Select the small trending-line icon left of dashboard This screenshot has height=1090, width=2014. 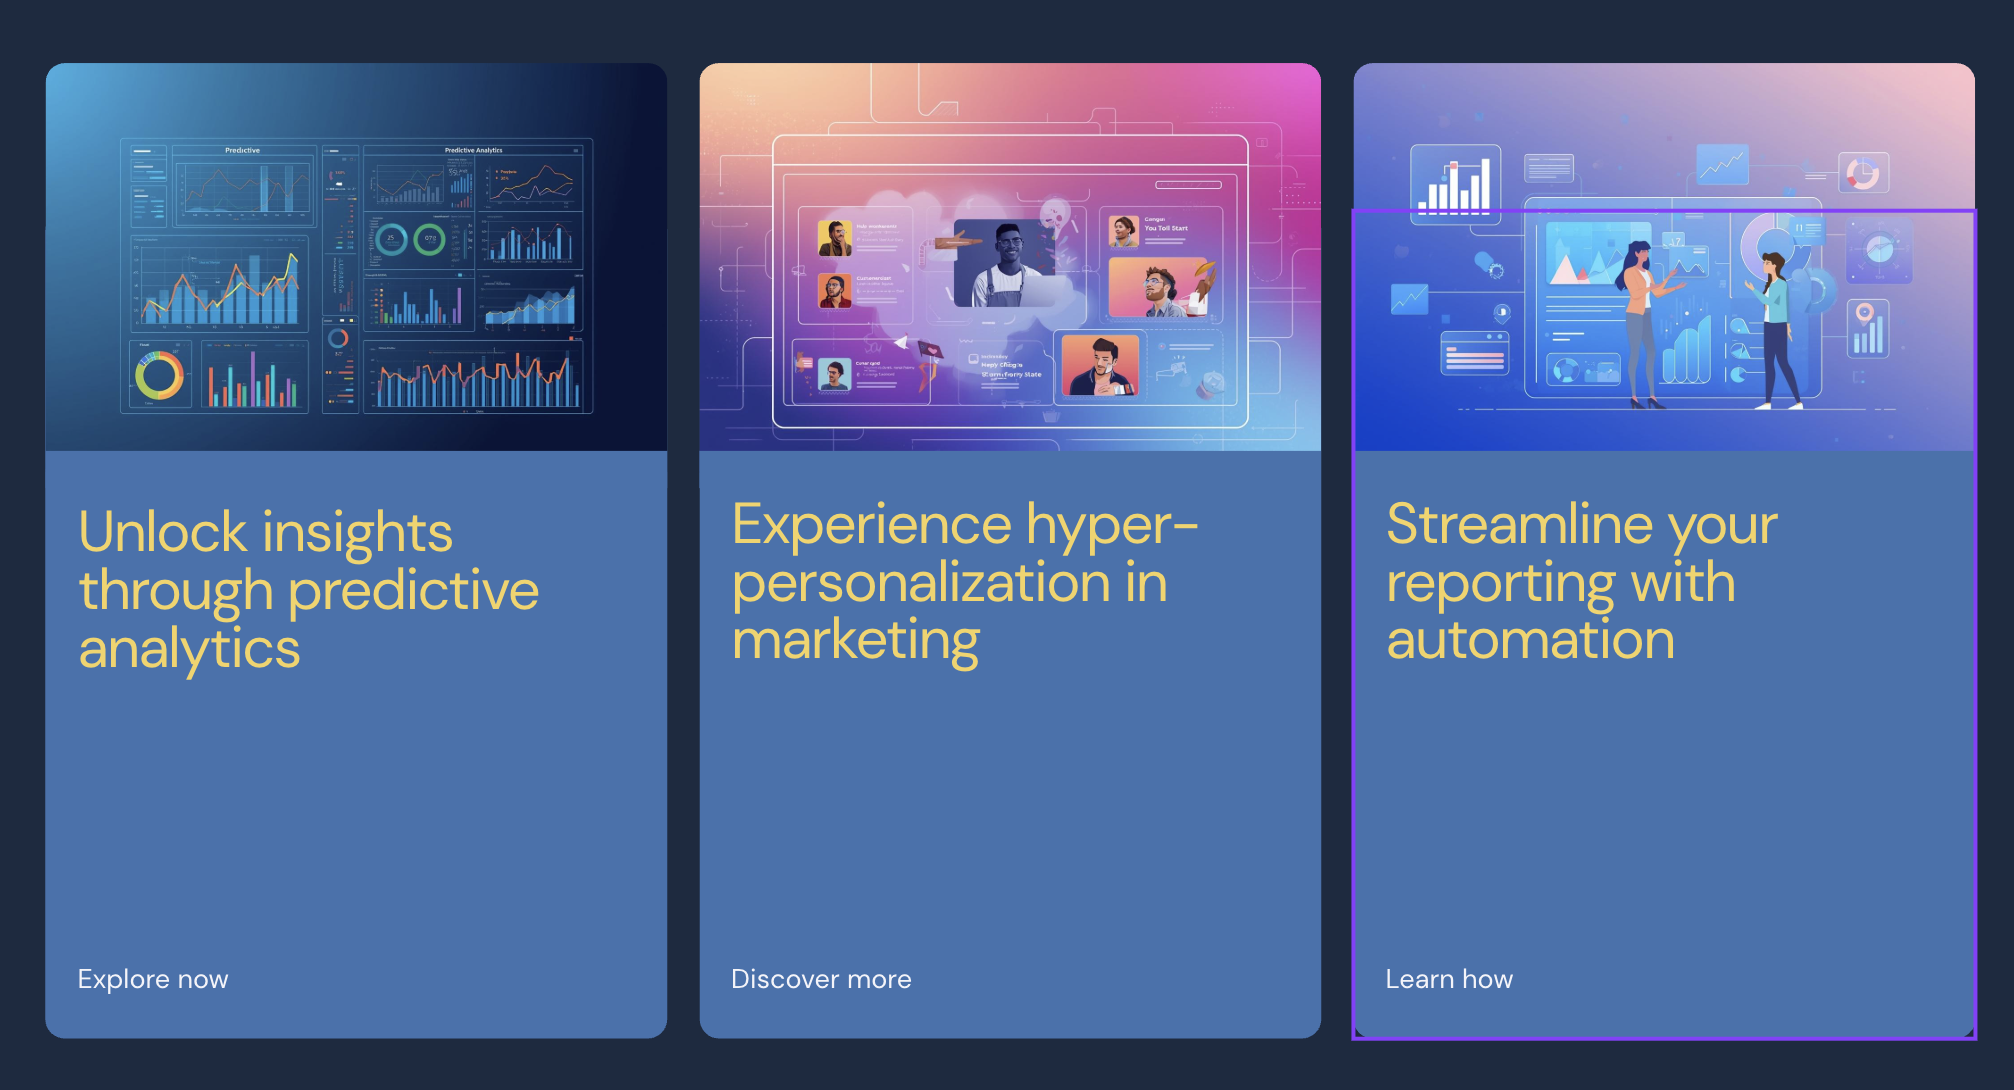[1410, 297]
